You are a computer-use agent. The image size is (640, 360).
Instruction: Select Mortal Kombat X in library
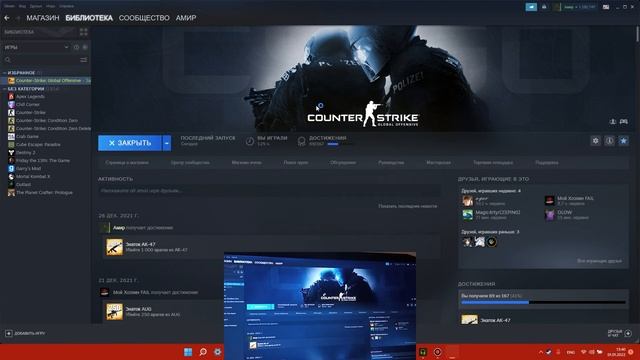coord(33,177)
